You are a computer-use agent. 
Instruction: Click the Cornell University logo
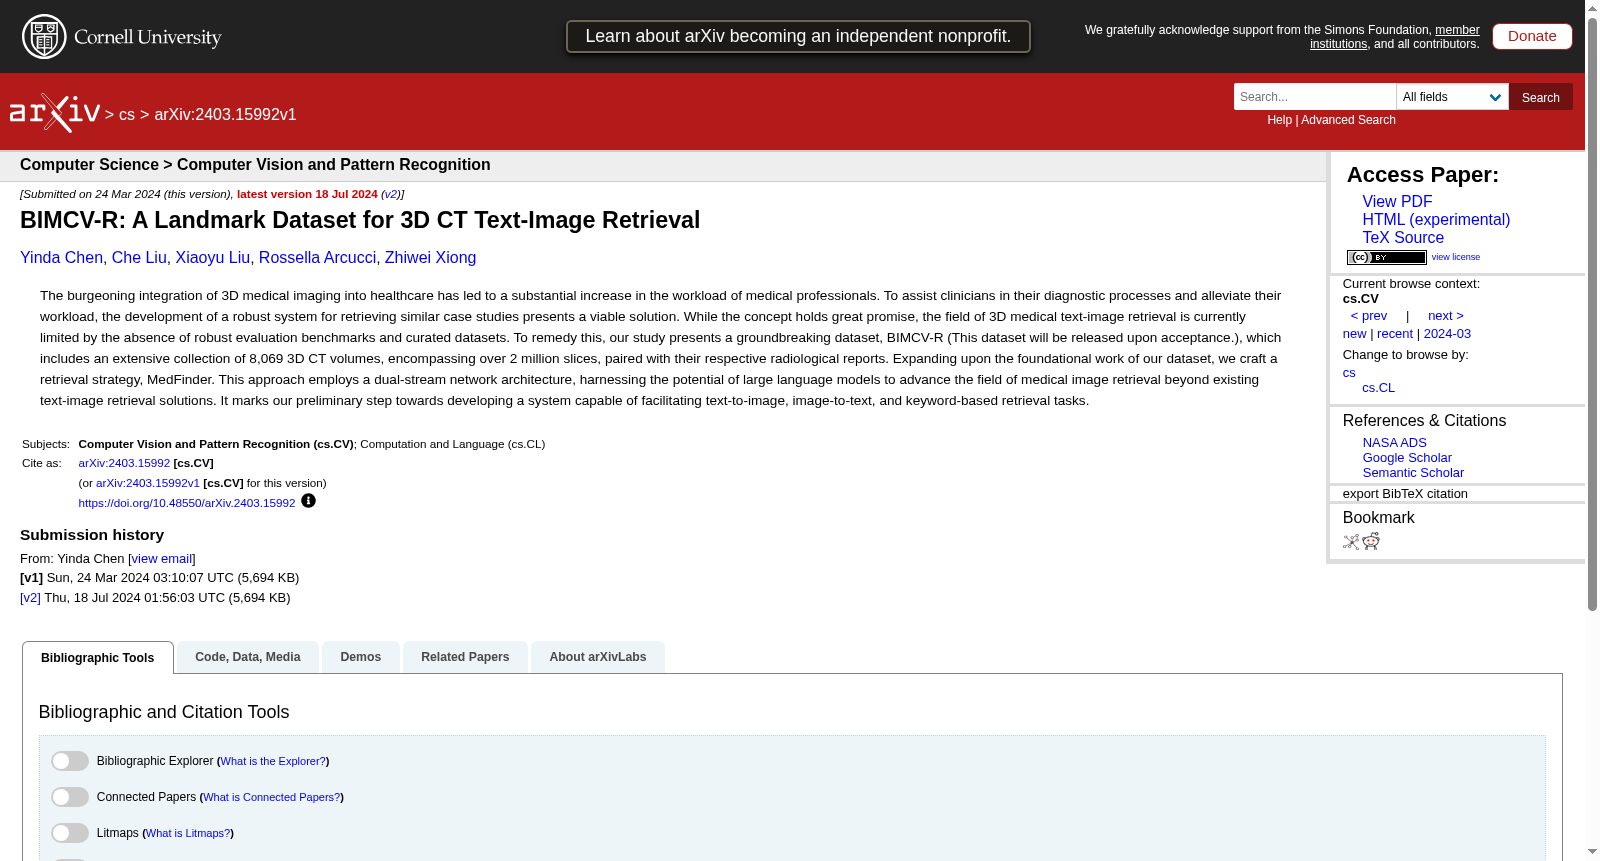(122, 37)
